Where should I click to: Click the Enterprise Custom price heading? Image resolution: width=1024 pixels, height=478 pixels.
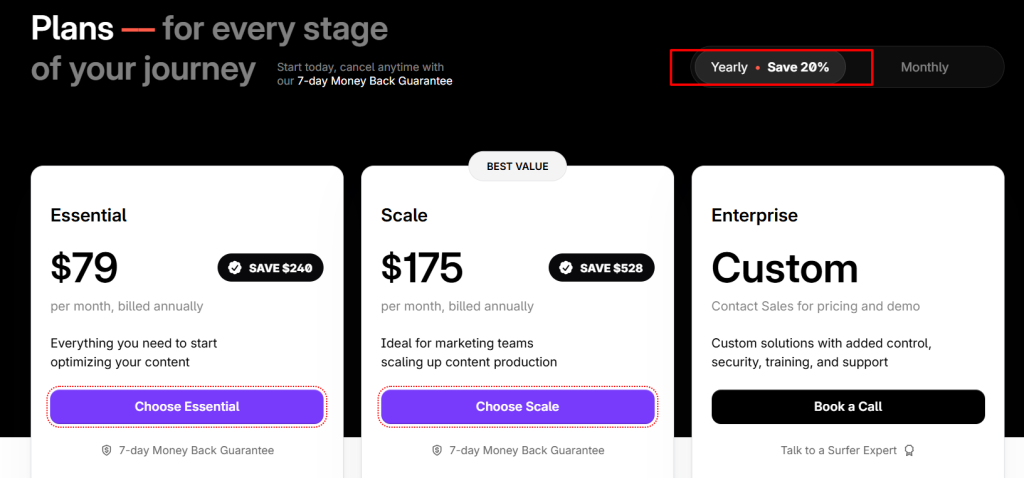point(785,268)
